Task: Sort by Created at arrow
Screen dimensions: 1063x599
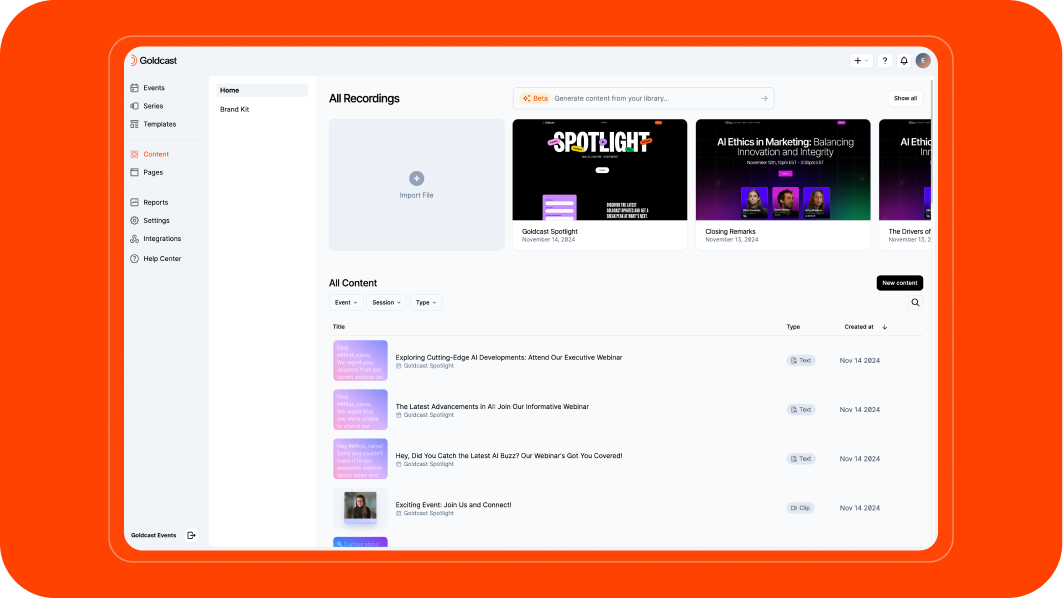Action: 884,327
